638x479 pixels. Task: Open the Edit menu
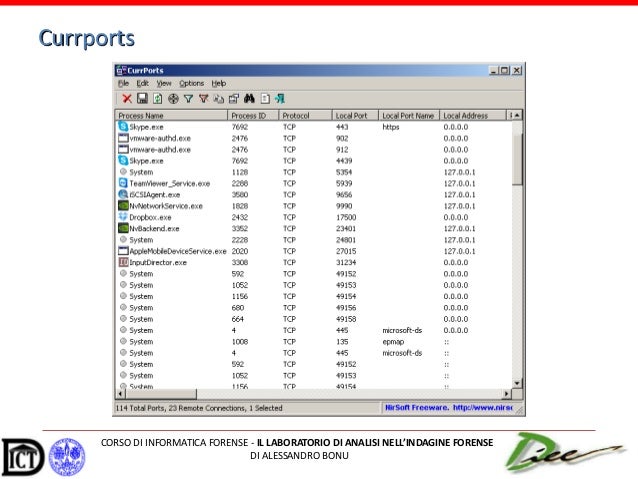coord(142,83)
